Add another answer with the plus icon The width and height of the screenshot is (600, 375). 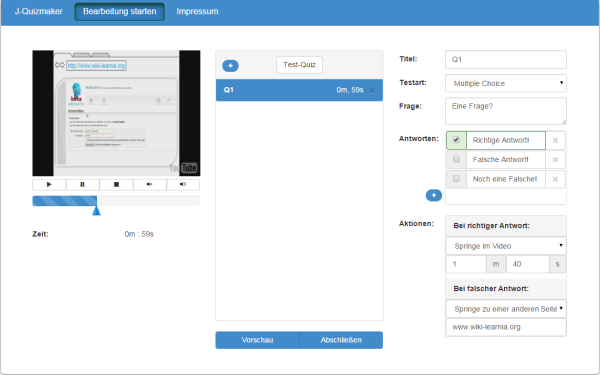(x=434, y=195)
